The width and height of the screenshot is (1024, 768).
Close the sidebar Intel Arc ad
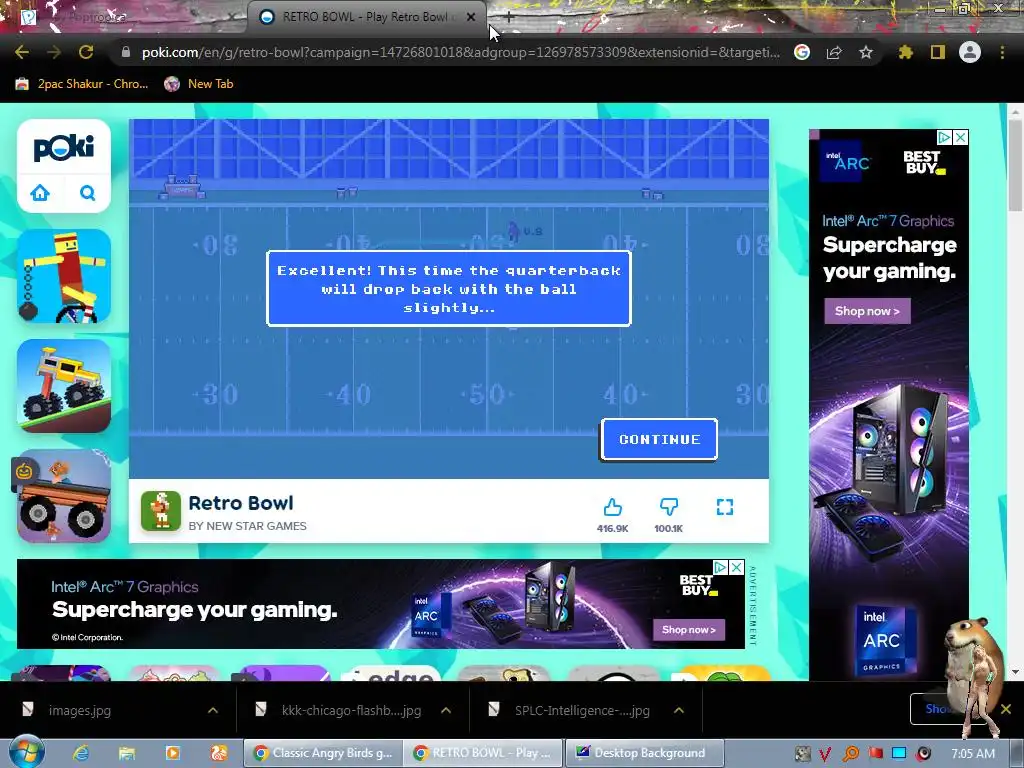tap(961, 137)
